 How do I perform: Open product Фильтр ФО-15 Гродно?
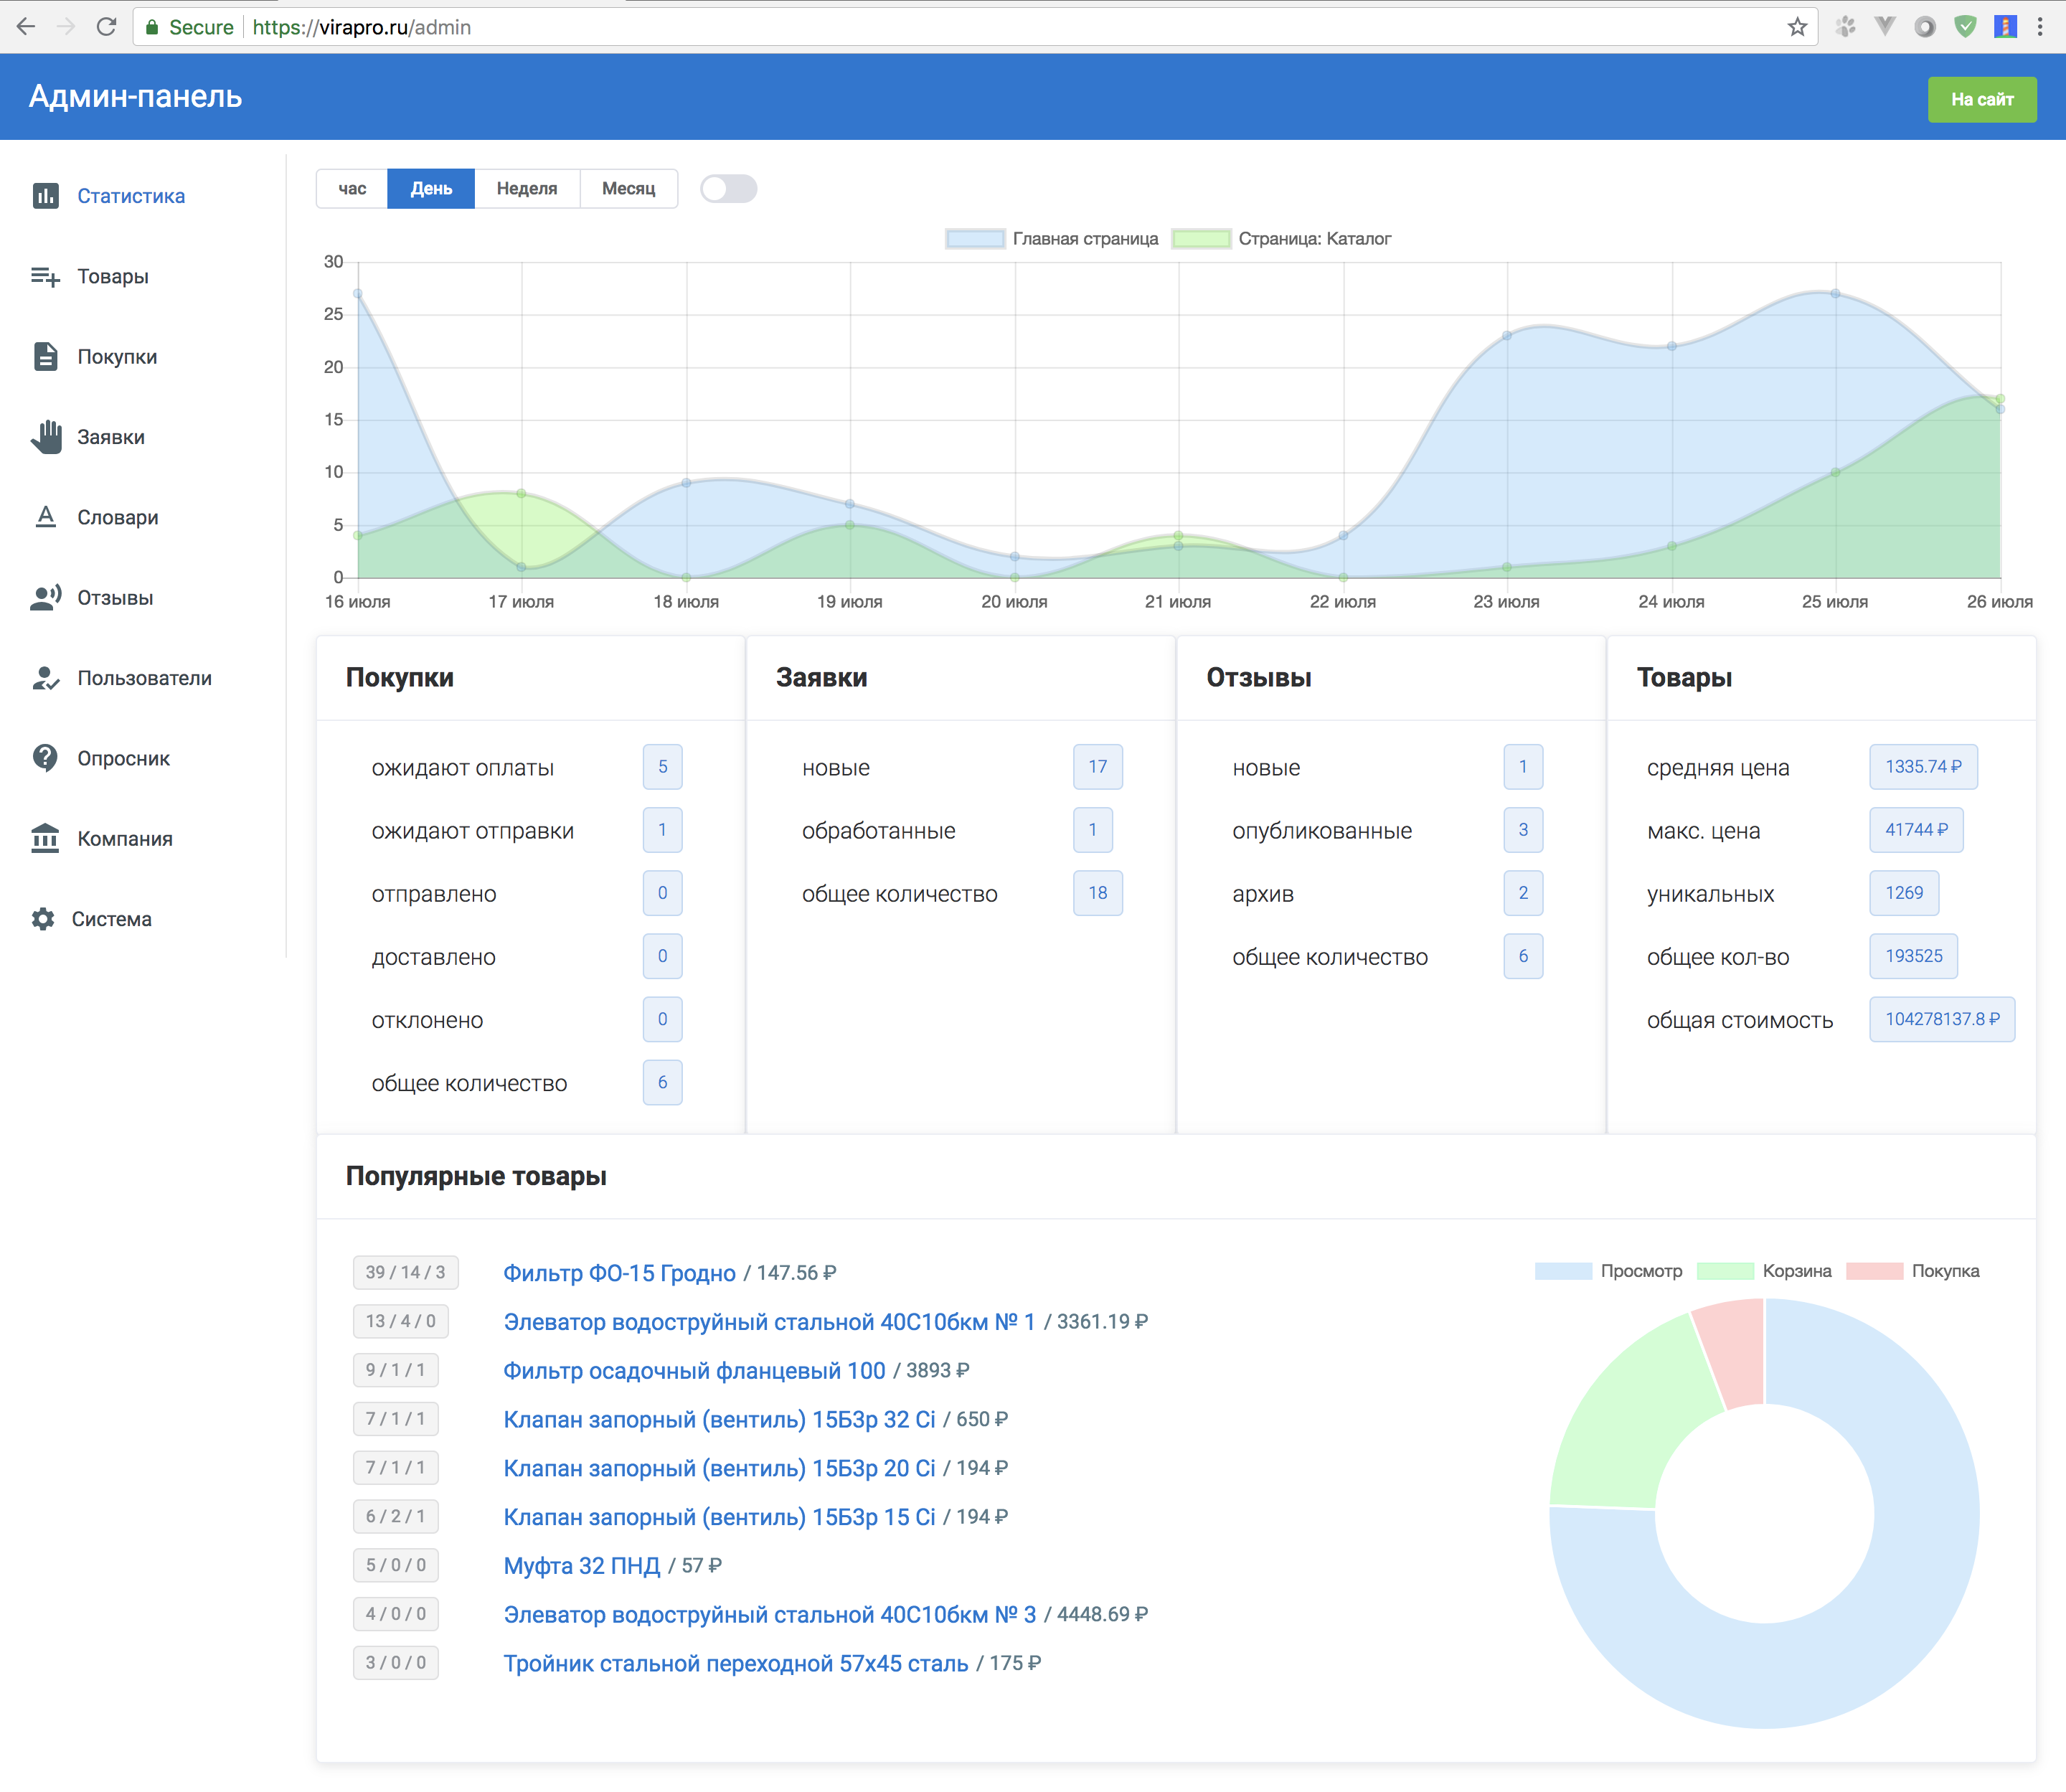619,1273
